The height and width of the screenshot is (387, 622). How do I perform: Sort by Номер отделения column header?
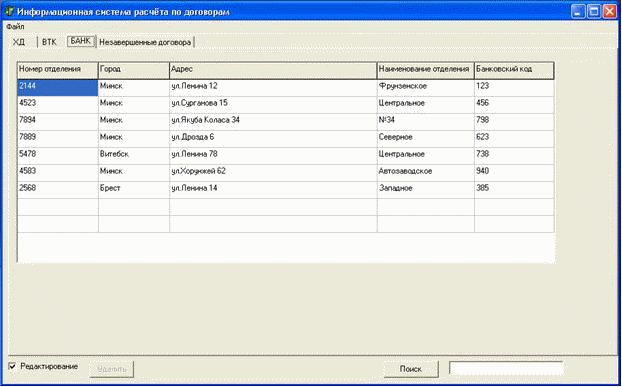click(x=58, y=71)
